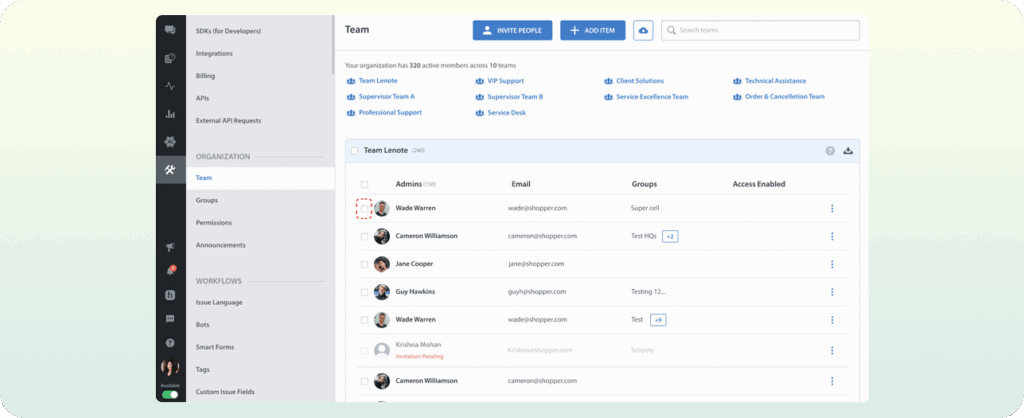
Task: Toggle the Available status switch
Action: (x=170, y=394)
